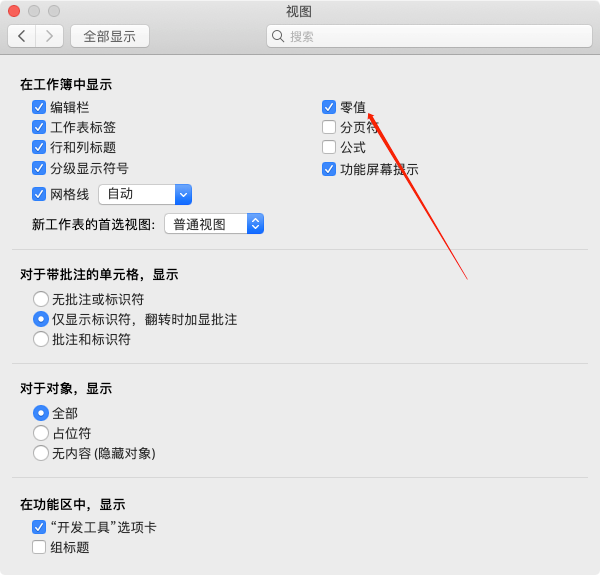Open the 网格线 color dropdown 自动

click(145, 194)
